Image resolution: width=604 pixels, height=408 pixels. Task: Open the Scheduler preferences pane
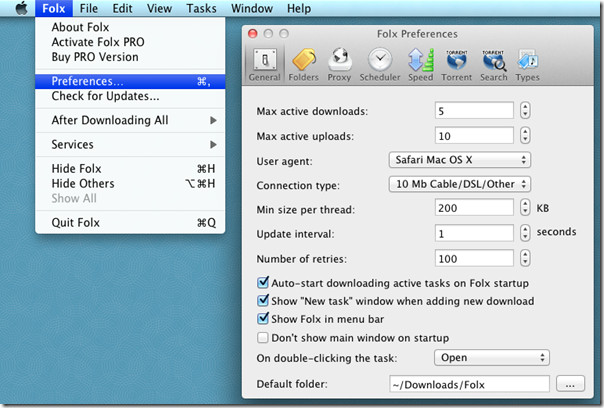[380, 65]
